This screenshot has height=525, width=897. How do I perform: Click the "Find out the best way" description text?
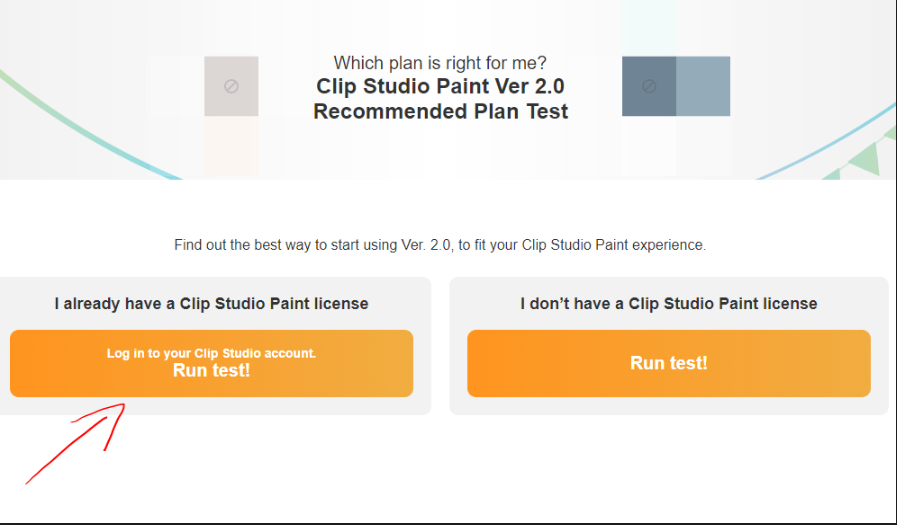pos(440,245)
